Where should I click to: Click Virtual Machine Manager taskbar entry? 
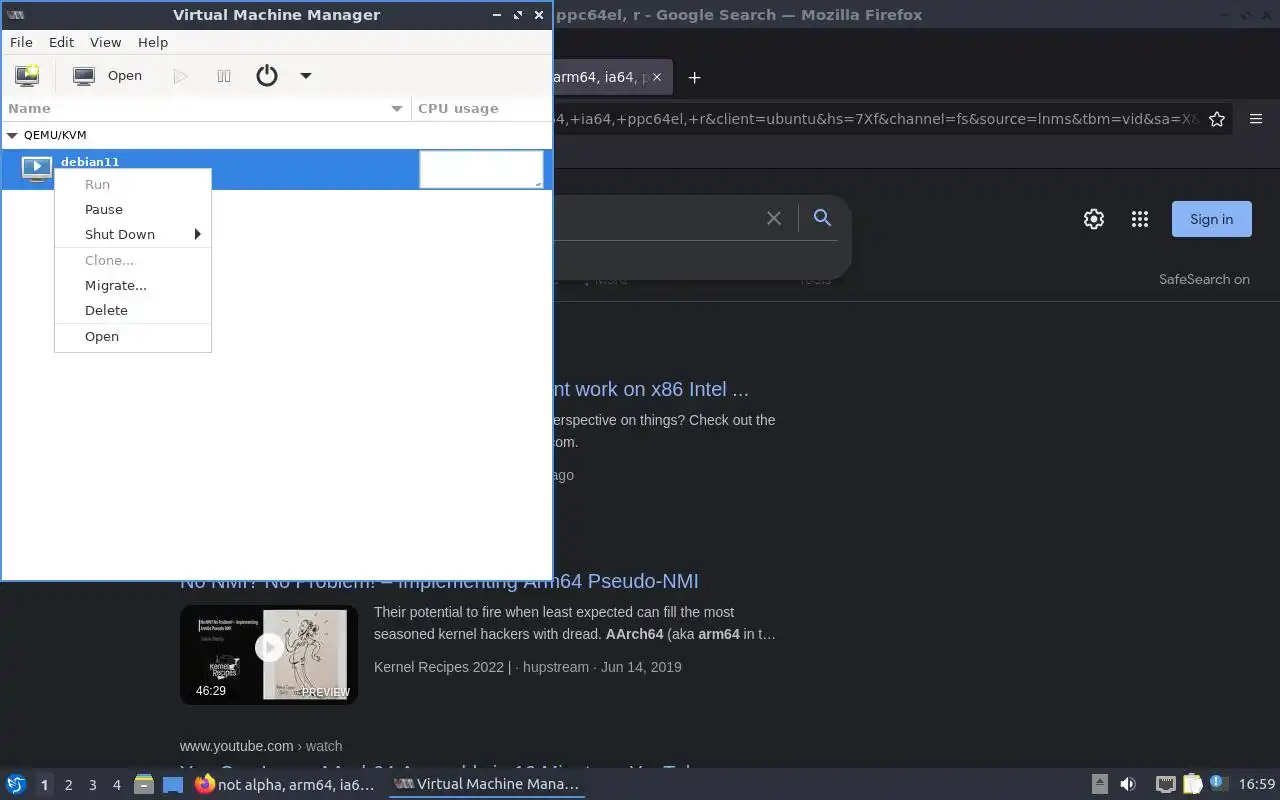click(487, 784)
